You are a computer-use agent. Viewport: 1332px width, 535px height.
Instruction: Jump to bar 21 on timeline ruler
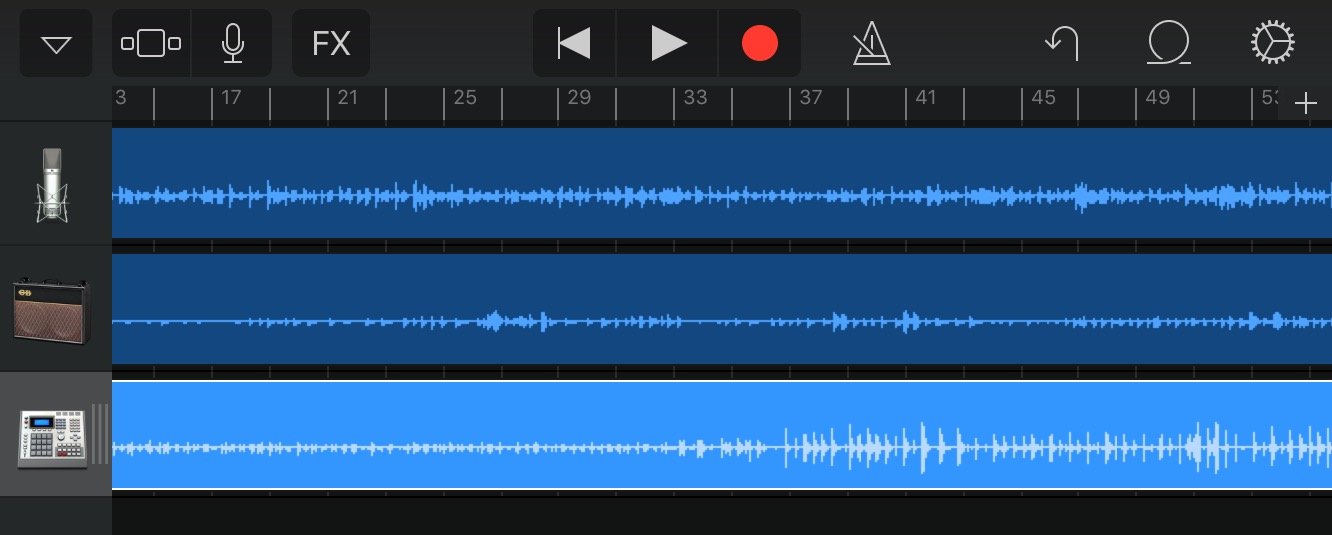point(347,99)
